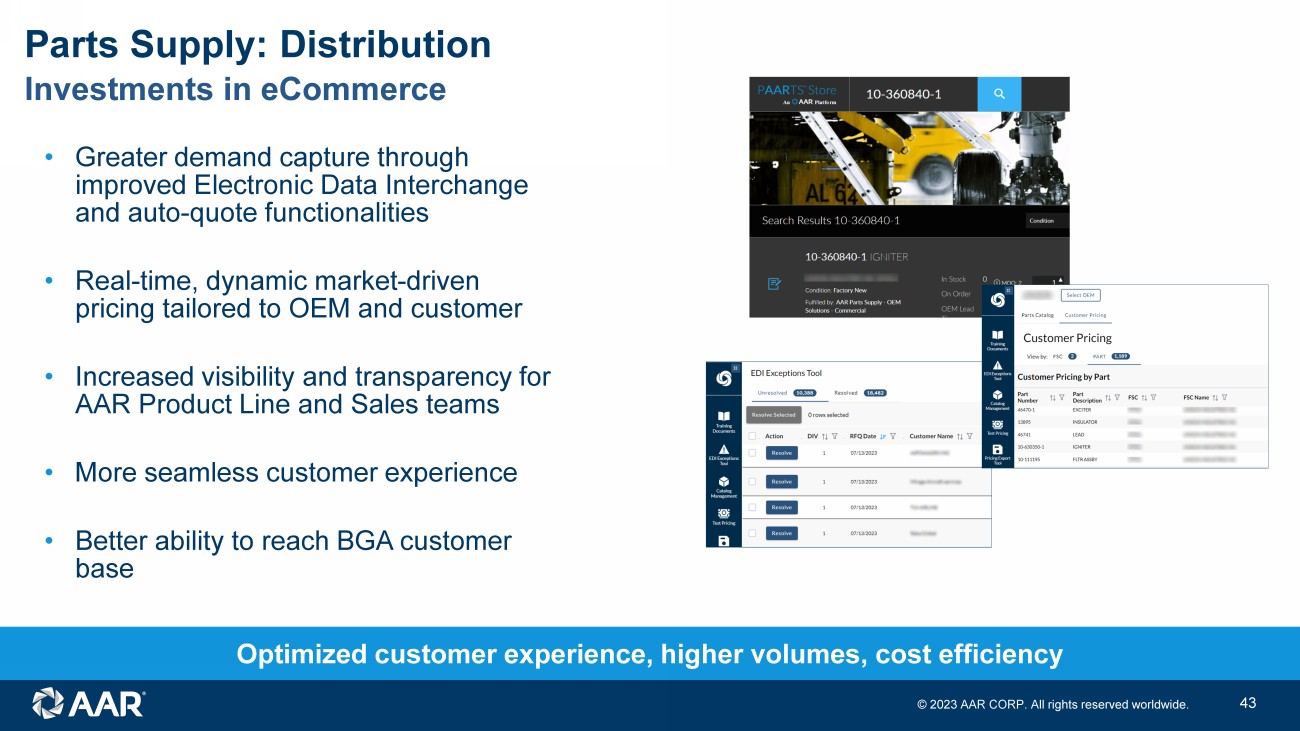Sort the Part Description column

(1107, 397)
